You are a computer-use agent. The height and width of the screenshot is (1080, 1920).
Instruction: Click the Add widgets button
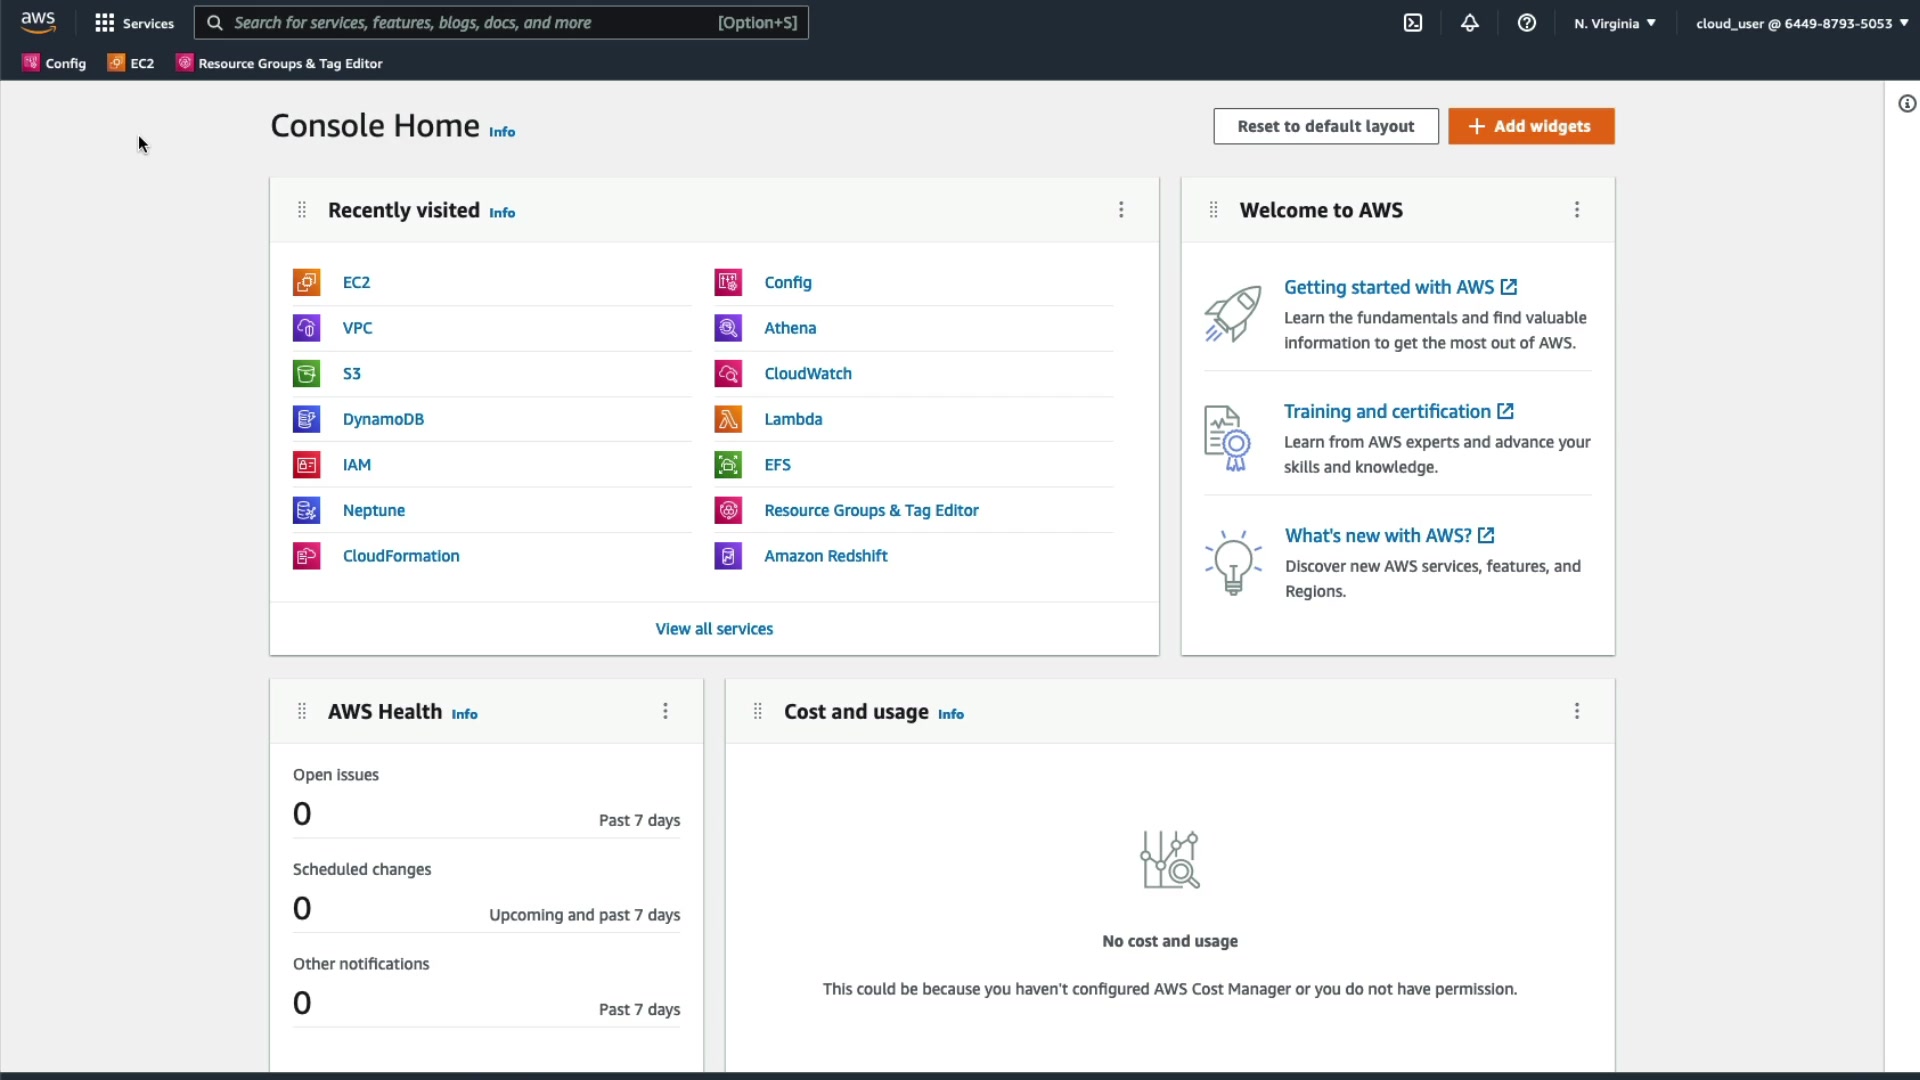pos(1530,126)
